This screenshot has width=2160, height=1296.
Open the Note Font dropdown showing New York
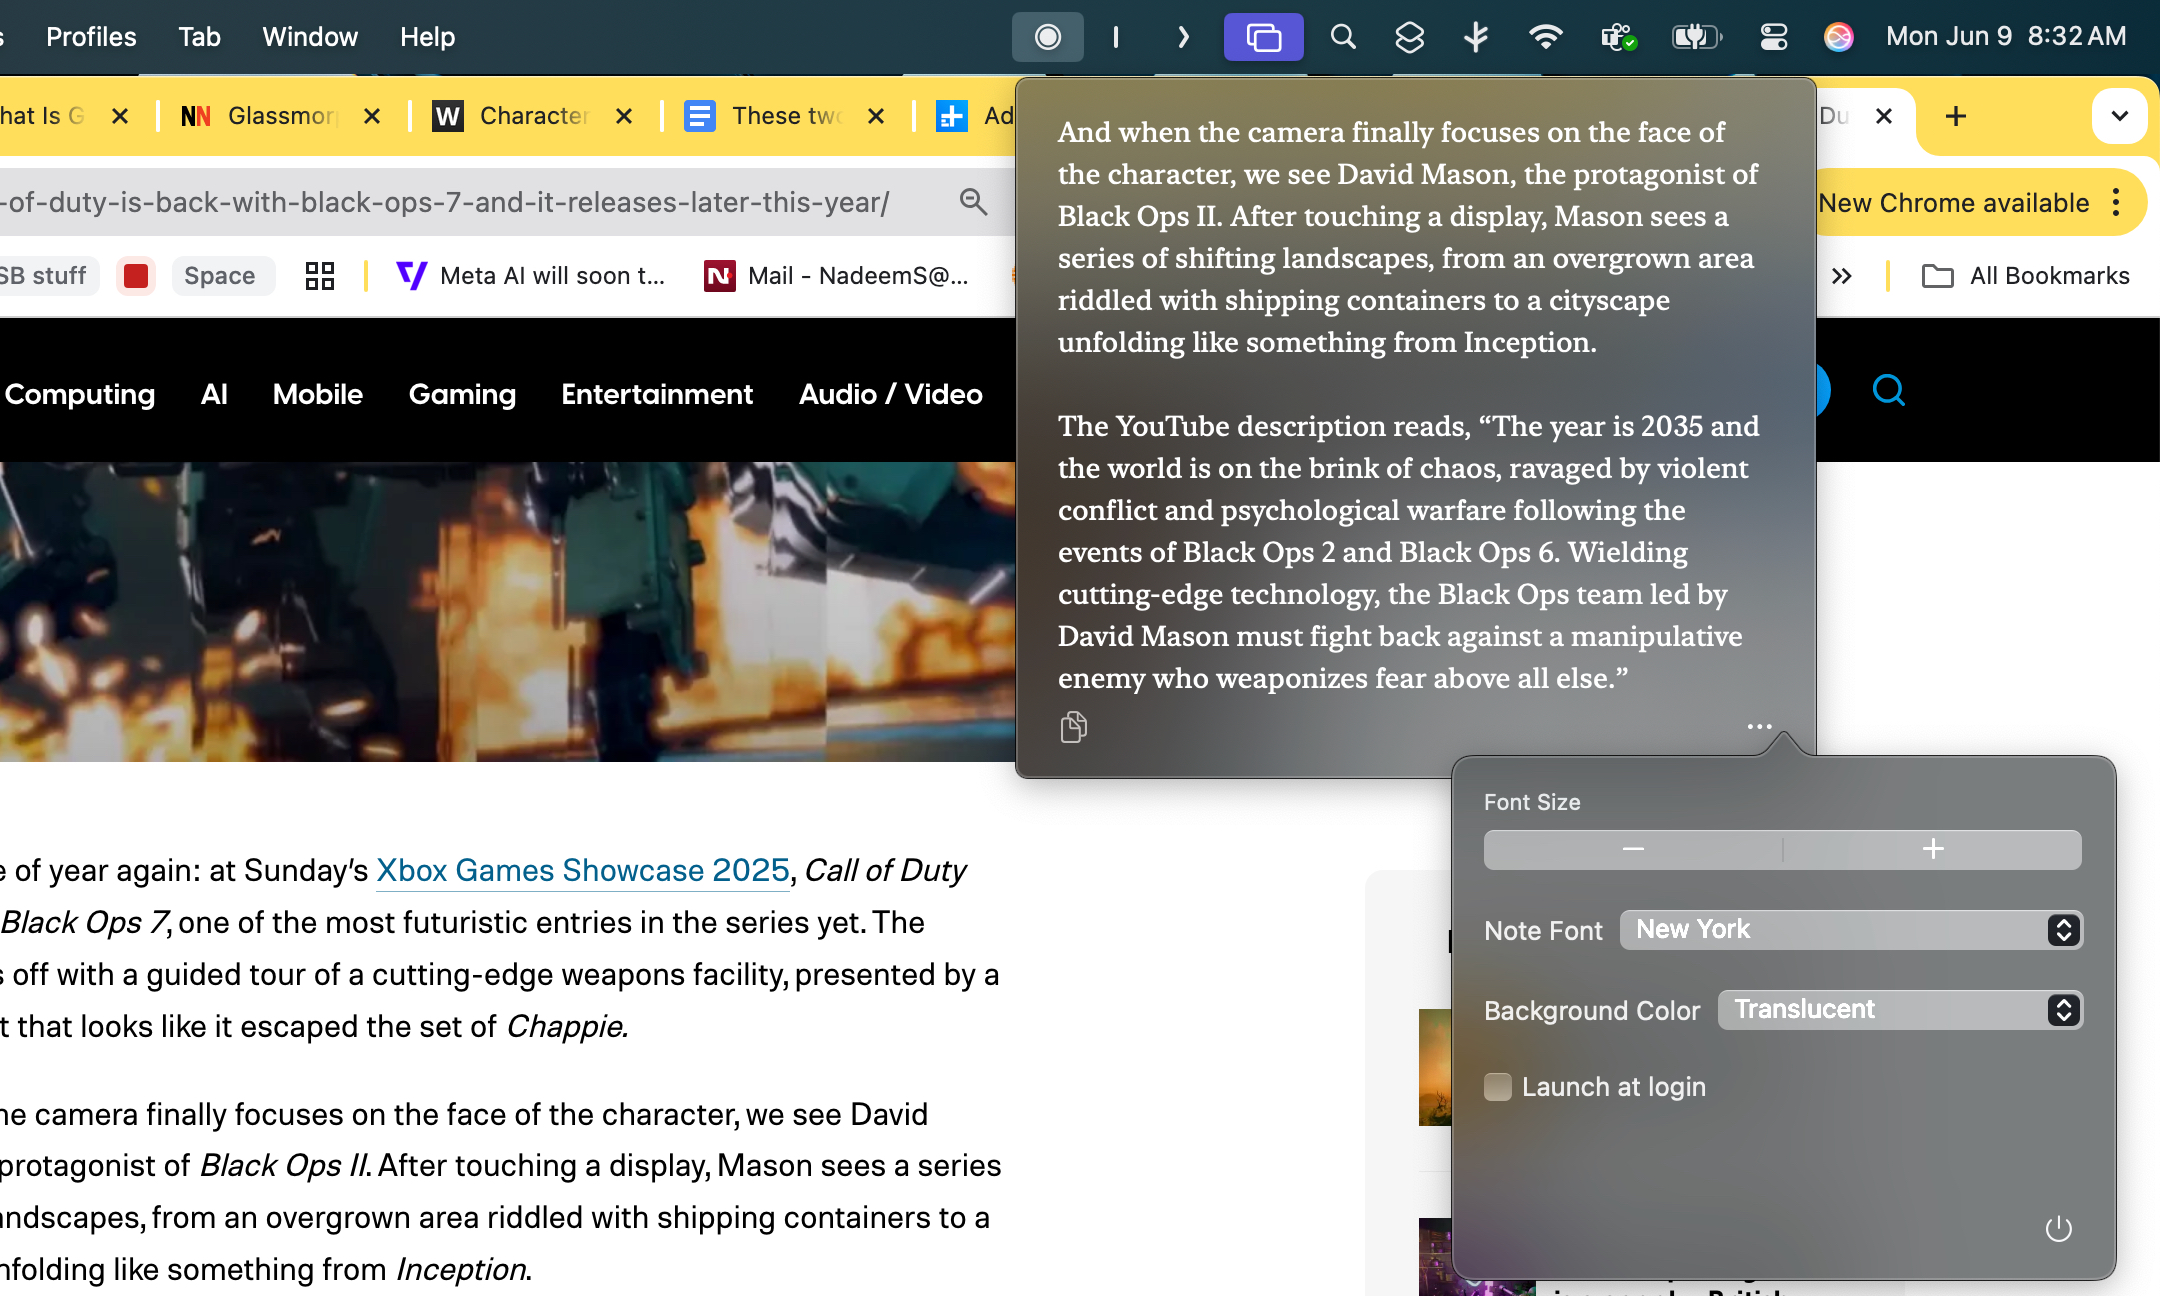pyautogui.click(x=1851, y=930)
